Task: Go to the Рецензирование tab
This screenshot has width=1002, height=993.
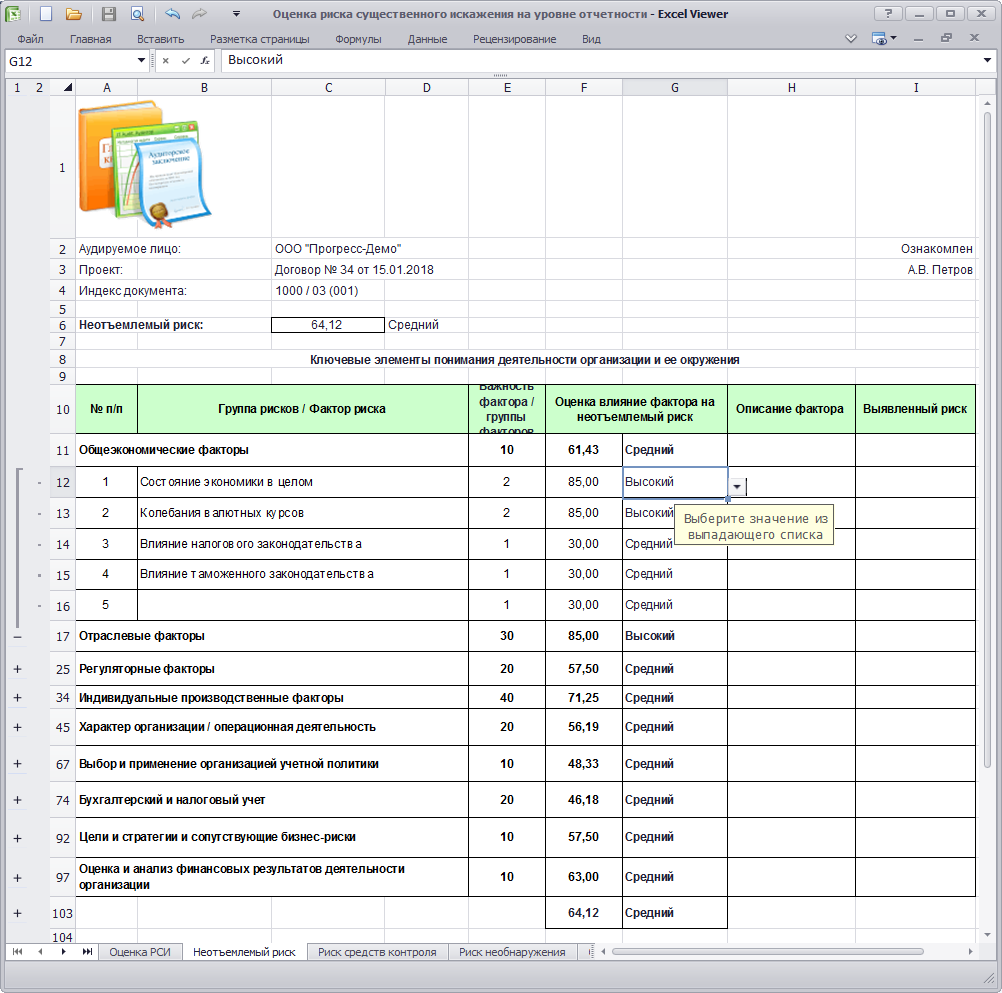Action: [514, 39]
